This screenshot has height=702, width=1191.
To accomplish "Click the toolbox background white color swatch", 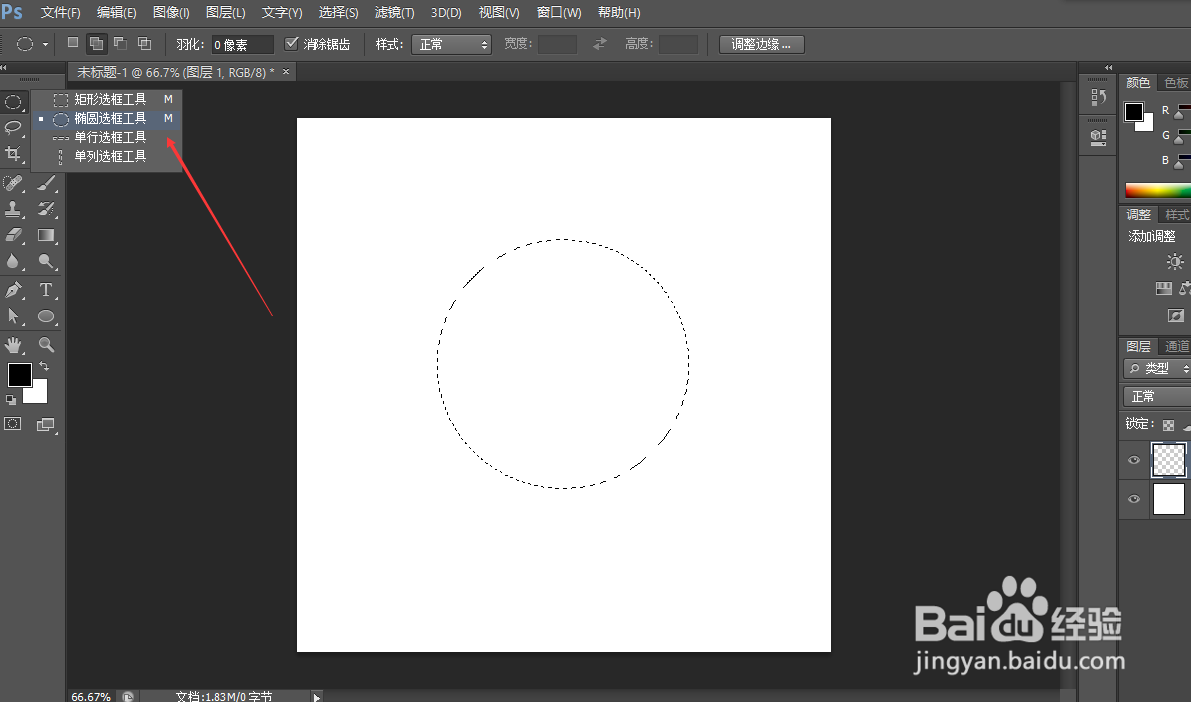I will [x=38, y=394].
